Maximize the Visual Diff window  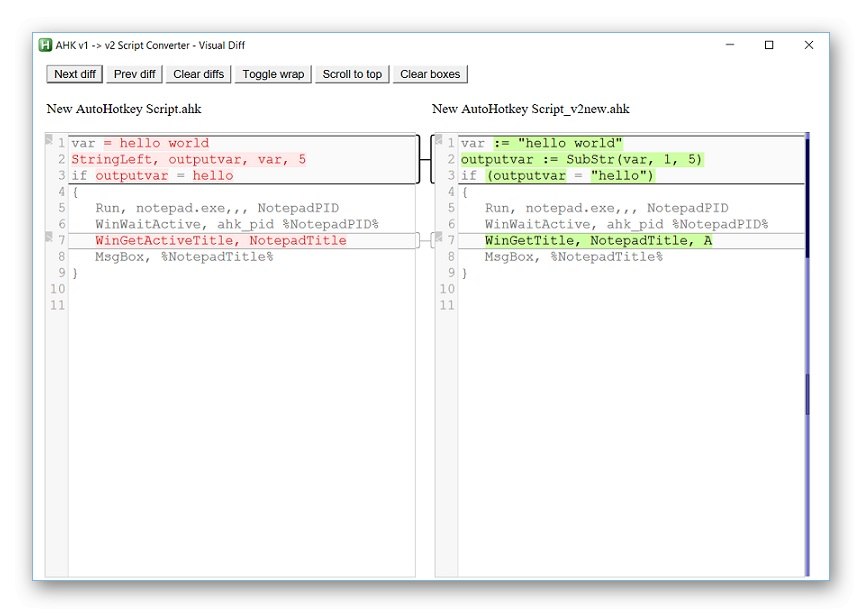point(769,45)
